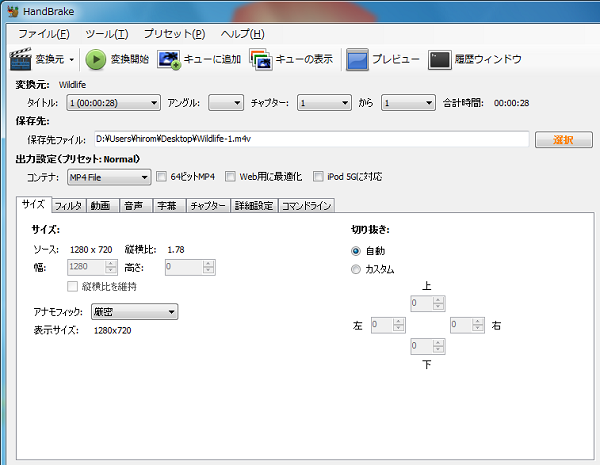Enable the iPod 5Gに対応 checkbox
Viewport: 600px width, 465px height.
coord(318,176)
